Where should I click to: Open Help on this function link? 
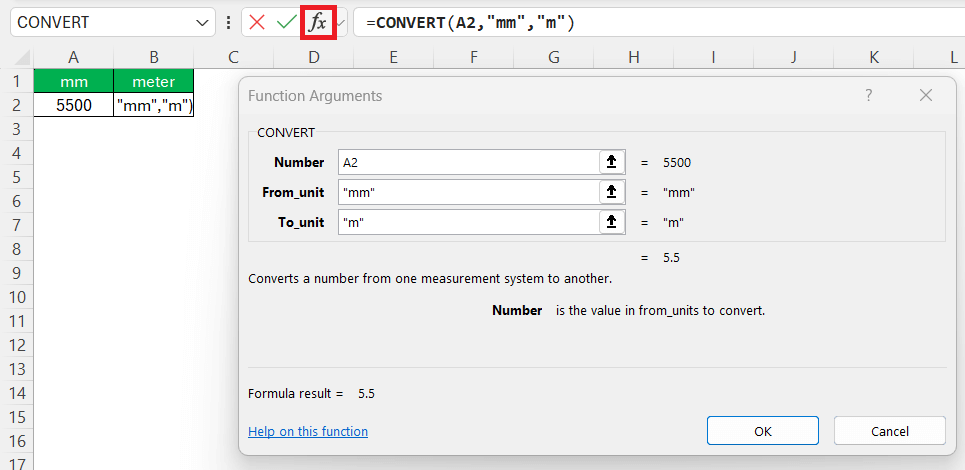click(x=308, y=431)
